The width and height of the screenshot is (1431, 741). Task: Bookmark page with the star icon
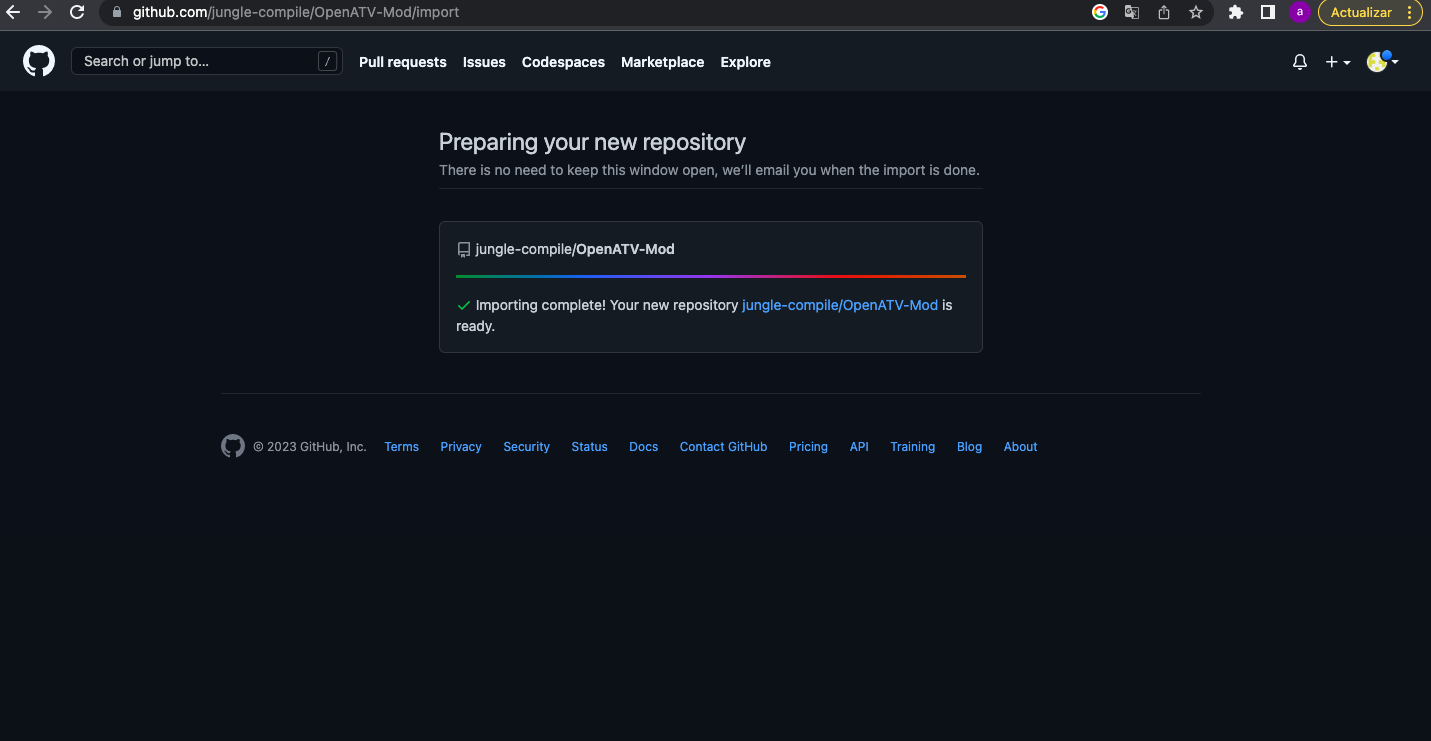(1196, 13)
